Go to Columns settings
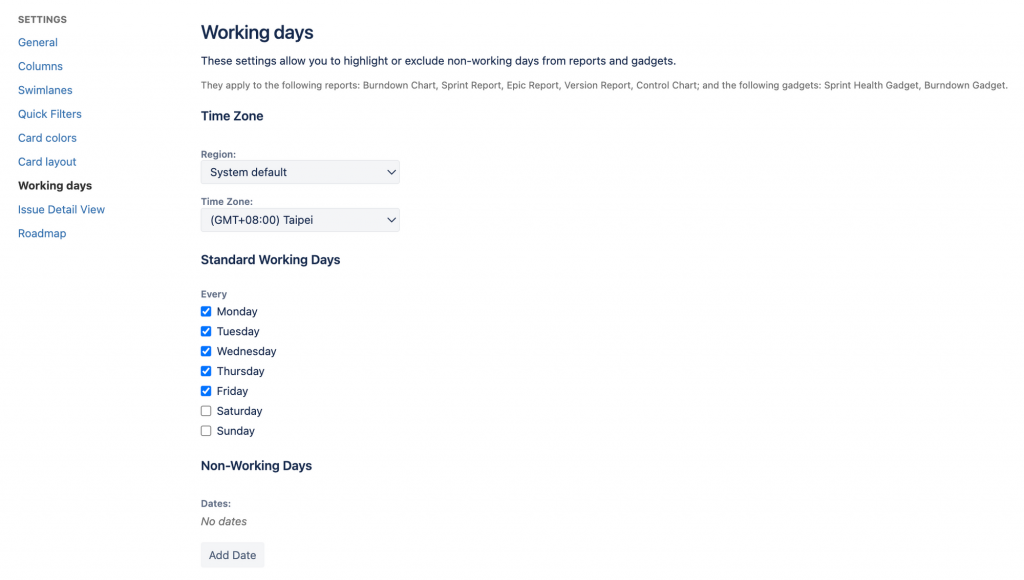Image resolution: width=1024 pixels, height=580 pixels. coord(40,66)
